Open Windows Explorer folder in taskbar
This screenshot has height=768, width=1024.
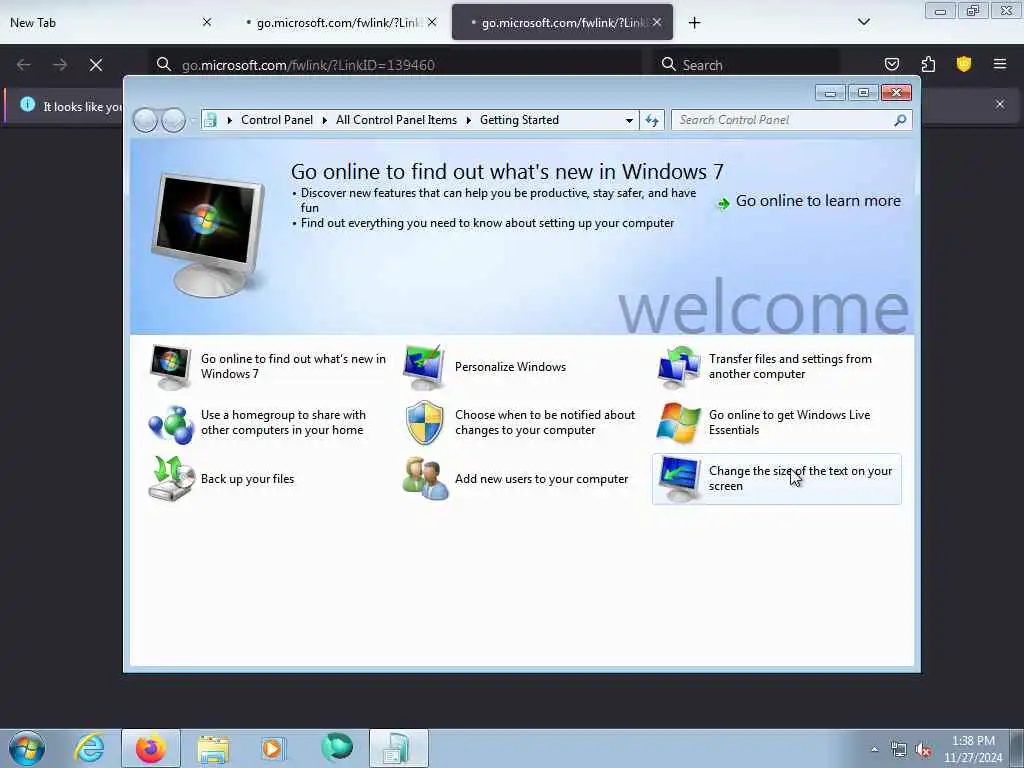213,749
